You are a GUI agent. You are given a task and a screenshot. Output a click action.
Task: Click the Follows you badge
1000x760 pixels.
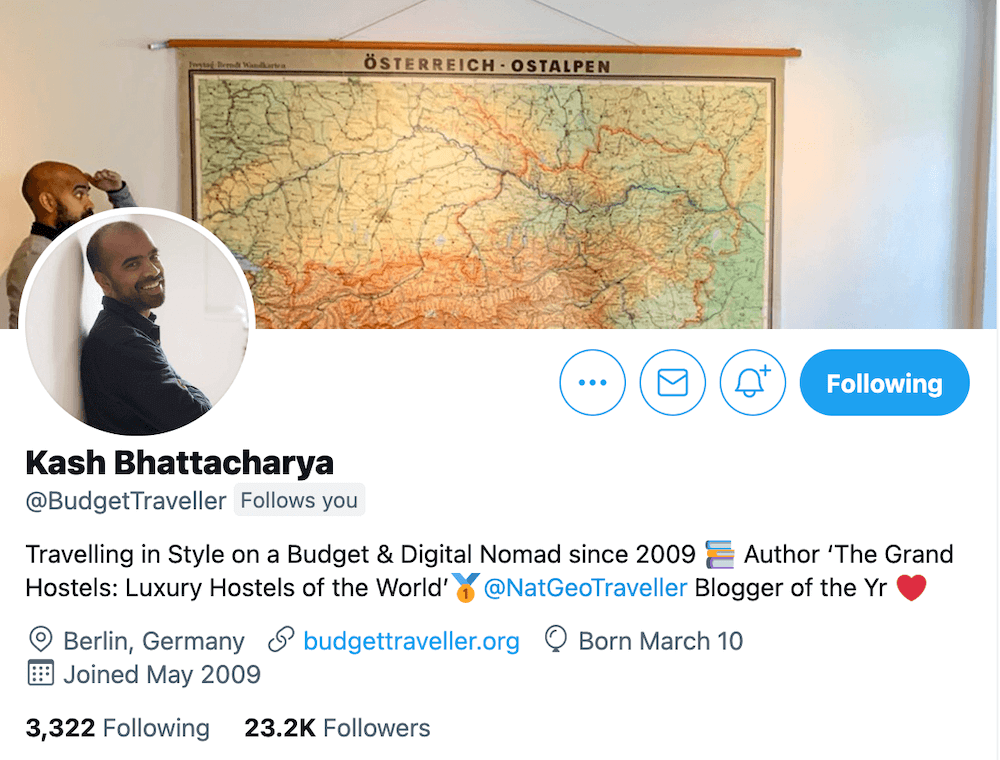pos(299,501)
